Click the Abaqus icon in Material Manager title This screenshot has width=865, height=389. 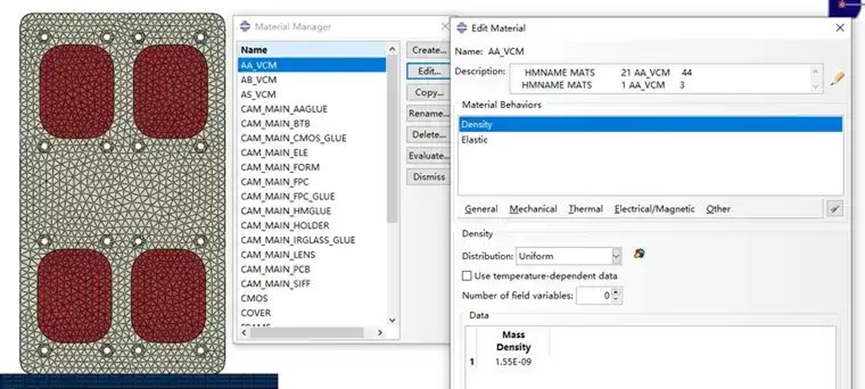pos(245,26)
